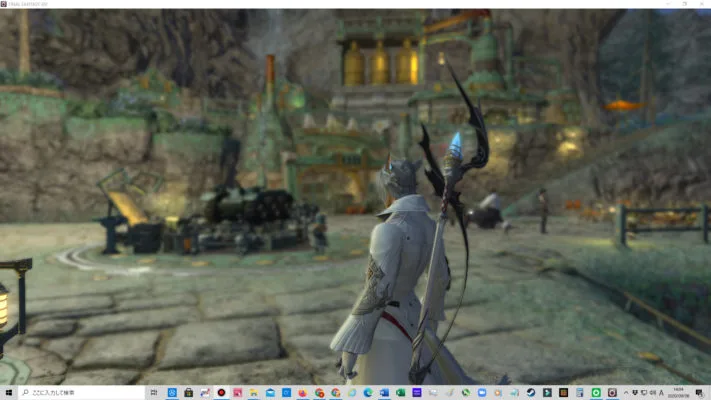Open the Mail envelope app
Image resolution: width=711 pixels, height=400 pixels.
[x=270, y=392]
